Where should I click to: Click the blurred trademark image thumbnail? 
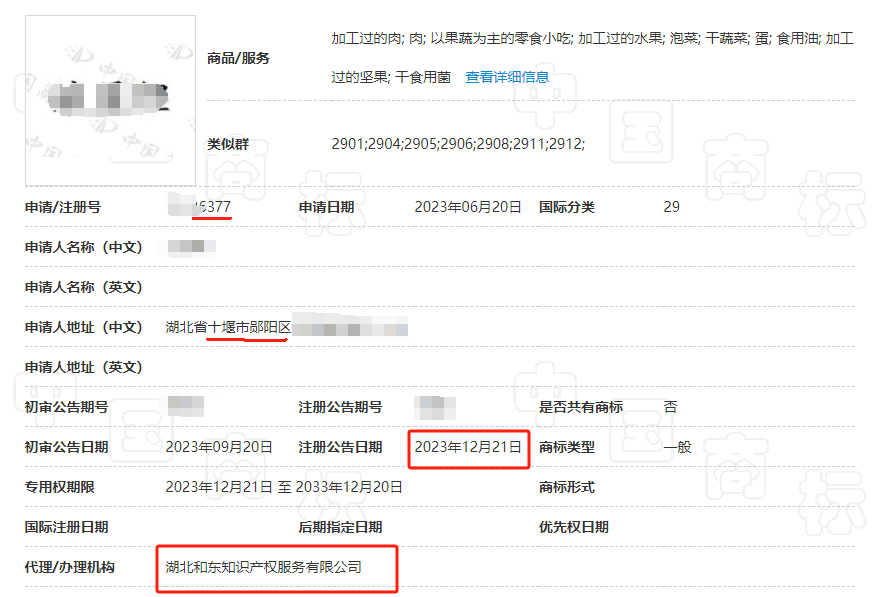pos(110,99)
